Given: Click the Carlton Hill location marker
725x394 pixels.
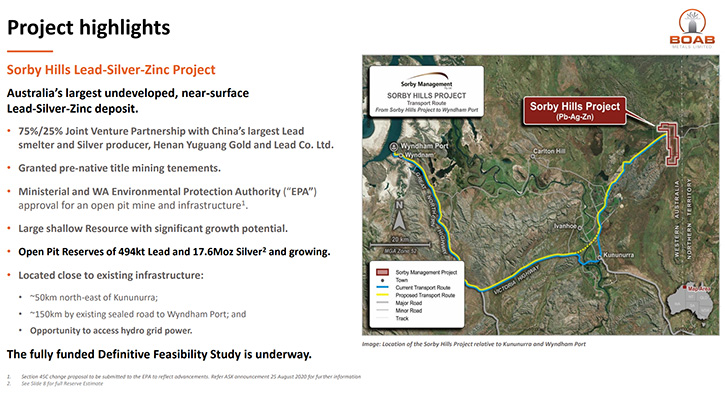Looking at the screenshot, I should pos(533,156).
